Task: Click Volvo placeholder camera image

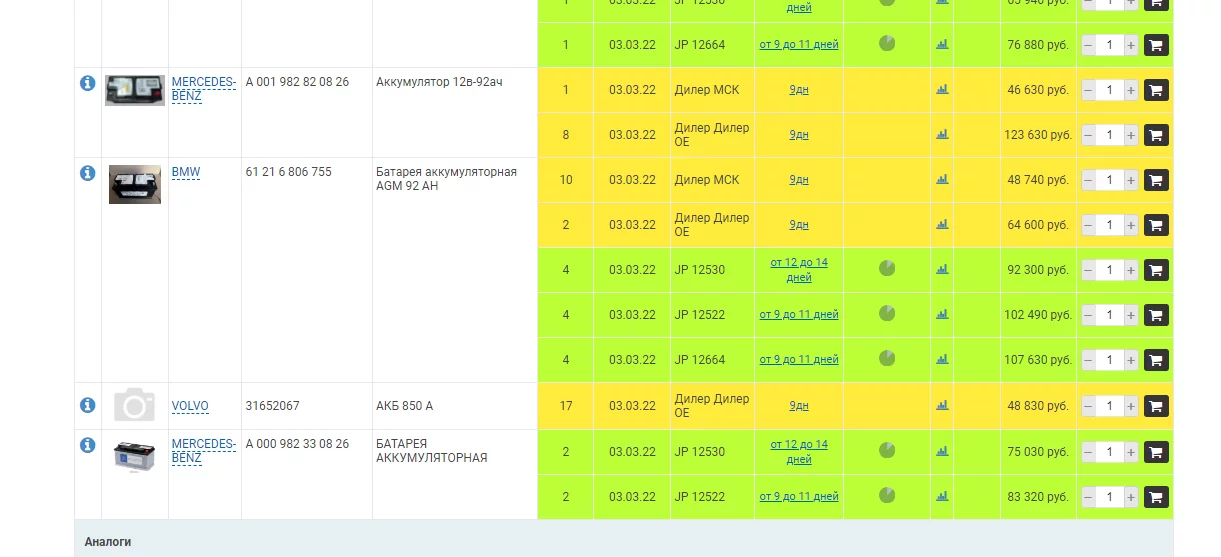Action: coord(134,406)
